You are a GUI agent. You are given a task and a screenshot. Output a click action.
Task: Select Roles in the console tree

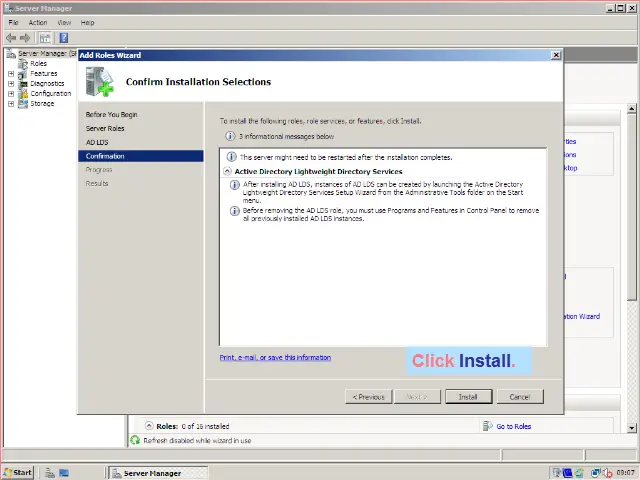(x=38, y=64)
